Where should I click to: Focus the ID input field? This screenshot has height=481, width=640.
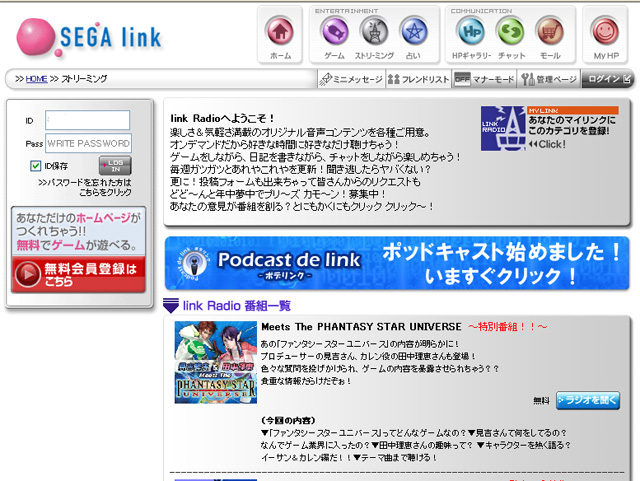coord(88,120)
